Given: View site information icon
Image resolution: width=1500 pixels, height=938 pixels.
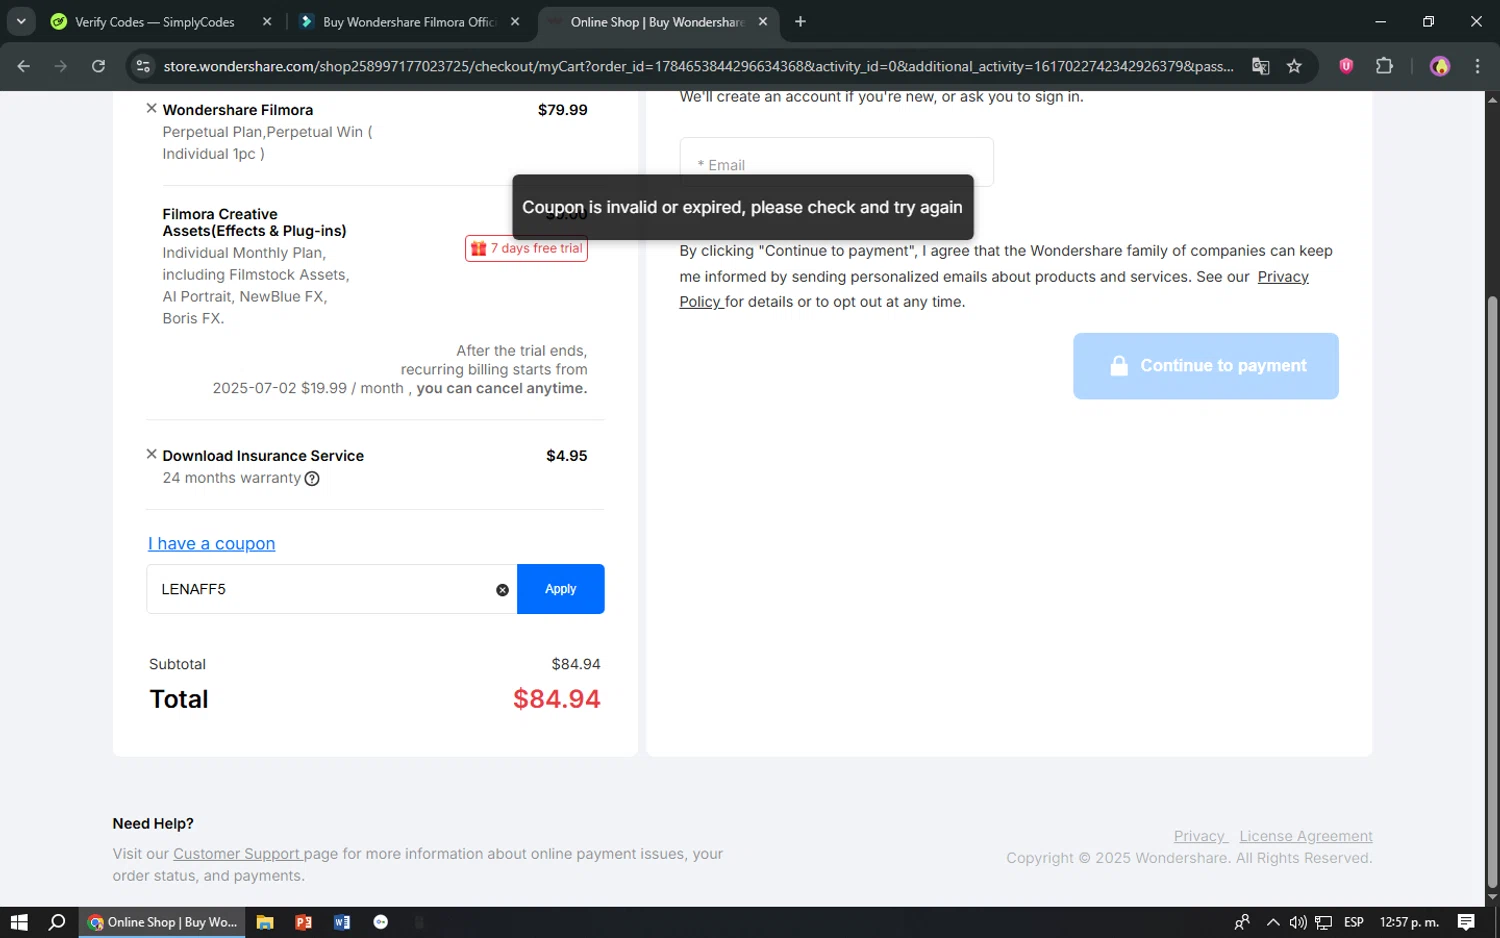Looking at the screenshot, I should click(x=143, y=66).
